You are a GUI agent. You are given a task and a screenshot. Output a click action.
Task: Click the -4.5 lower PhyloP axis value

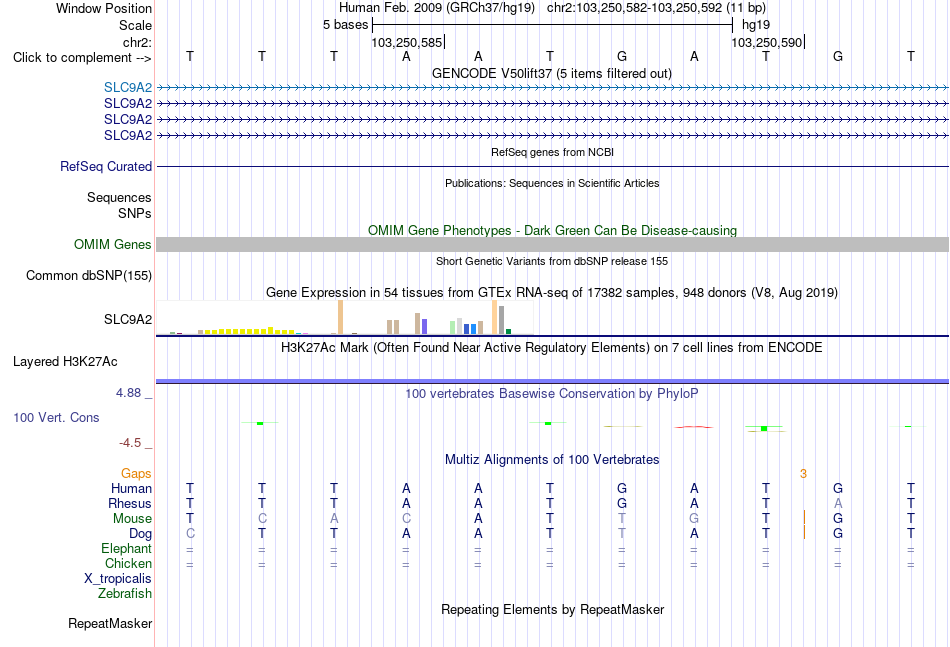coord(130,443)
